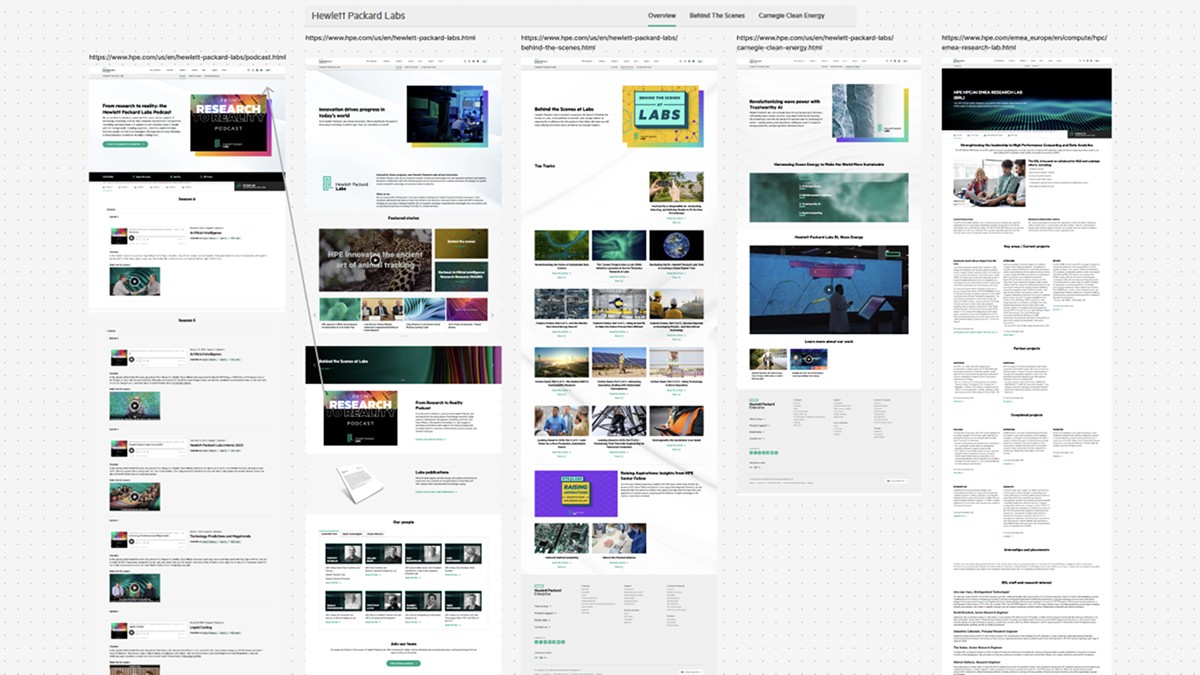
Task: Click the Innovation drives progress hero photo
Action: [447, 116]
